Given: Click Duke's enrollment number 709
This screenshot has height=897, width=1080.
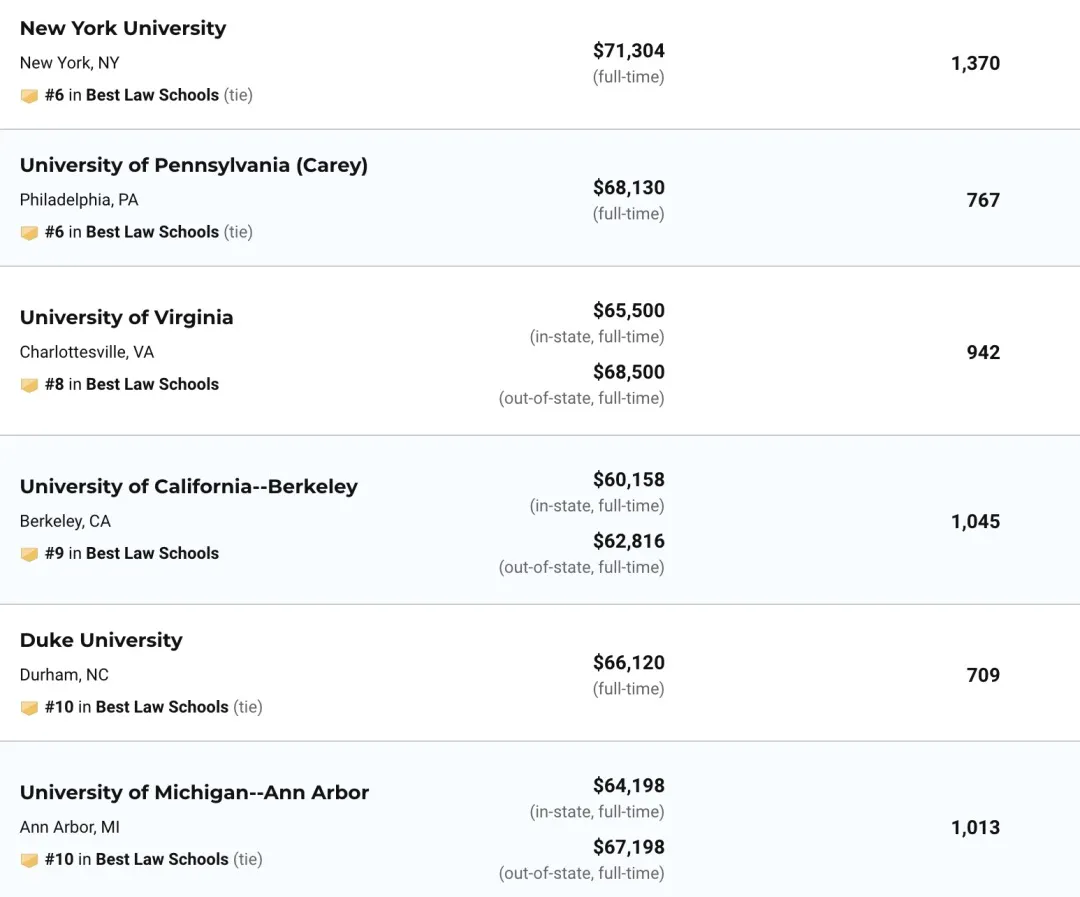Looking at the screenshot, I should (x=983, y=675).
